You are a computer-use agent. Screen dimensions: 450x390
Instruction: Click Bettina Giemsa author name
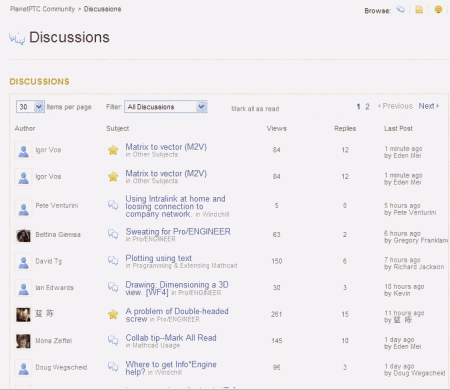(x=58, y=235)
